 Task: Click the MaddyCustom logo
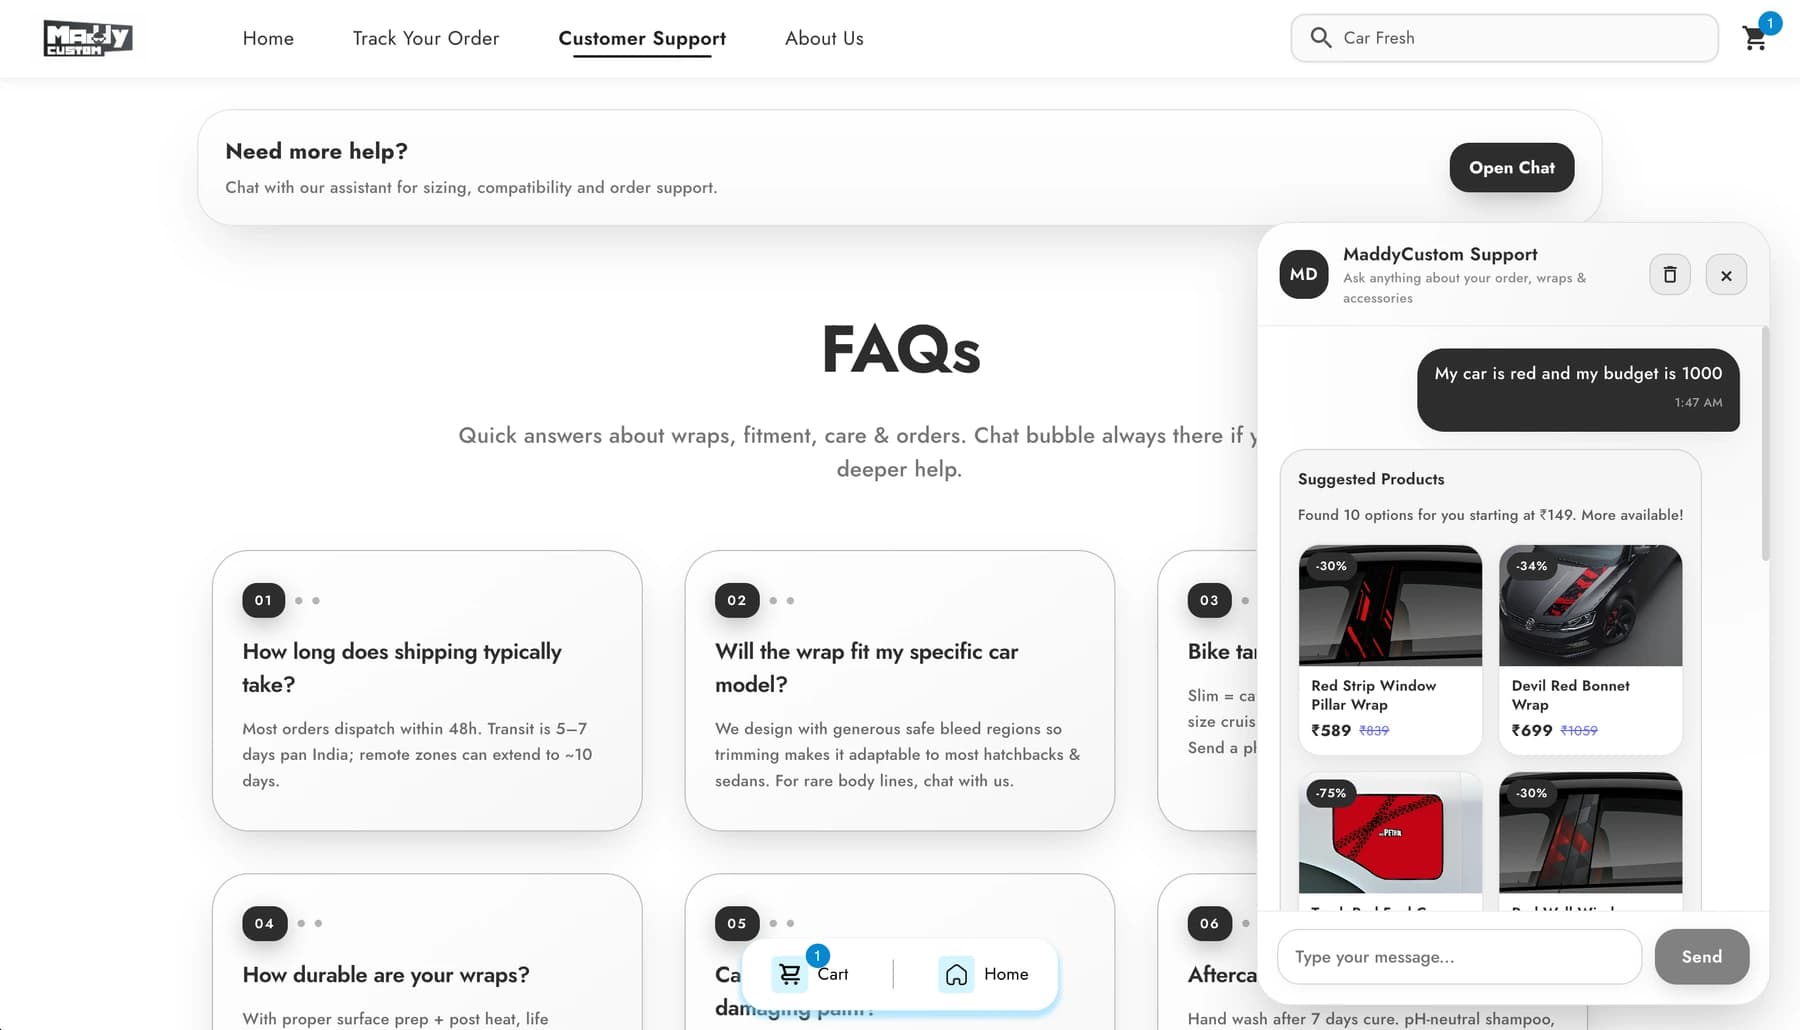(88, 38)
